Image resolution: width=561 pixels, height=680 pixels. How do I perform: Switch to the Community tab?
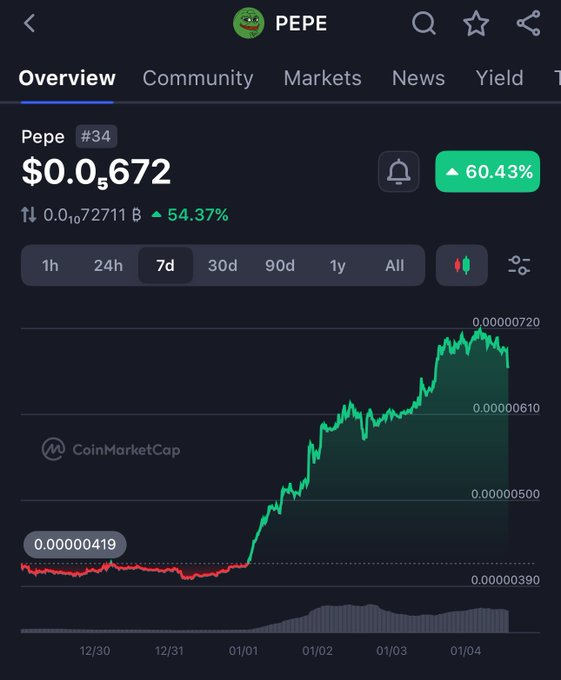[198, 78]
